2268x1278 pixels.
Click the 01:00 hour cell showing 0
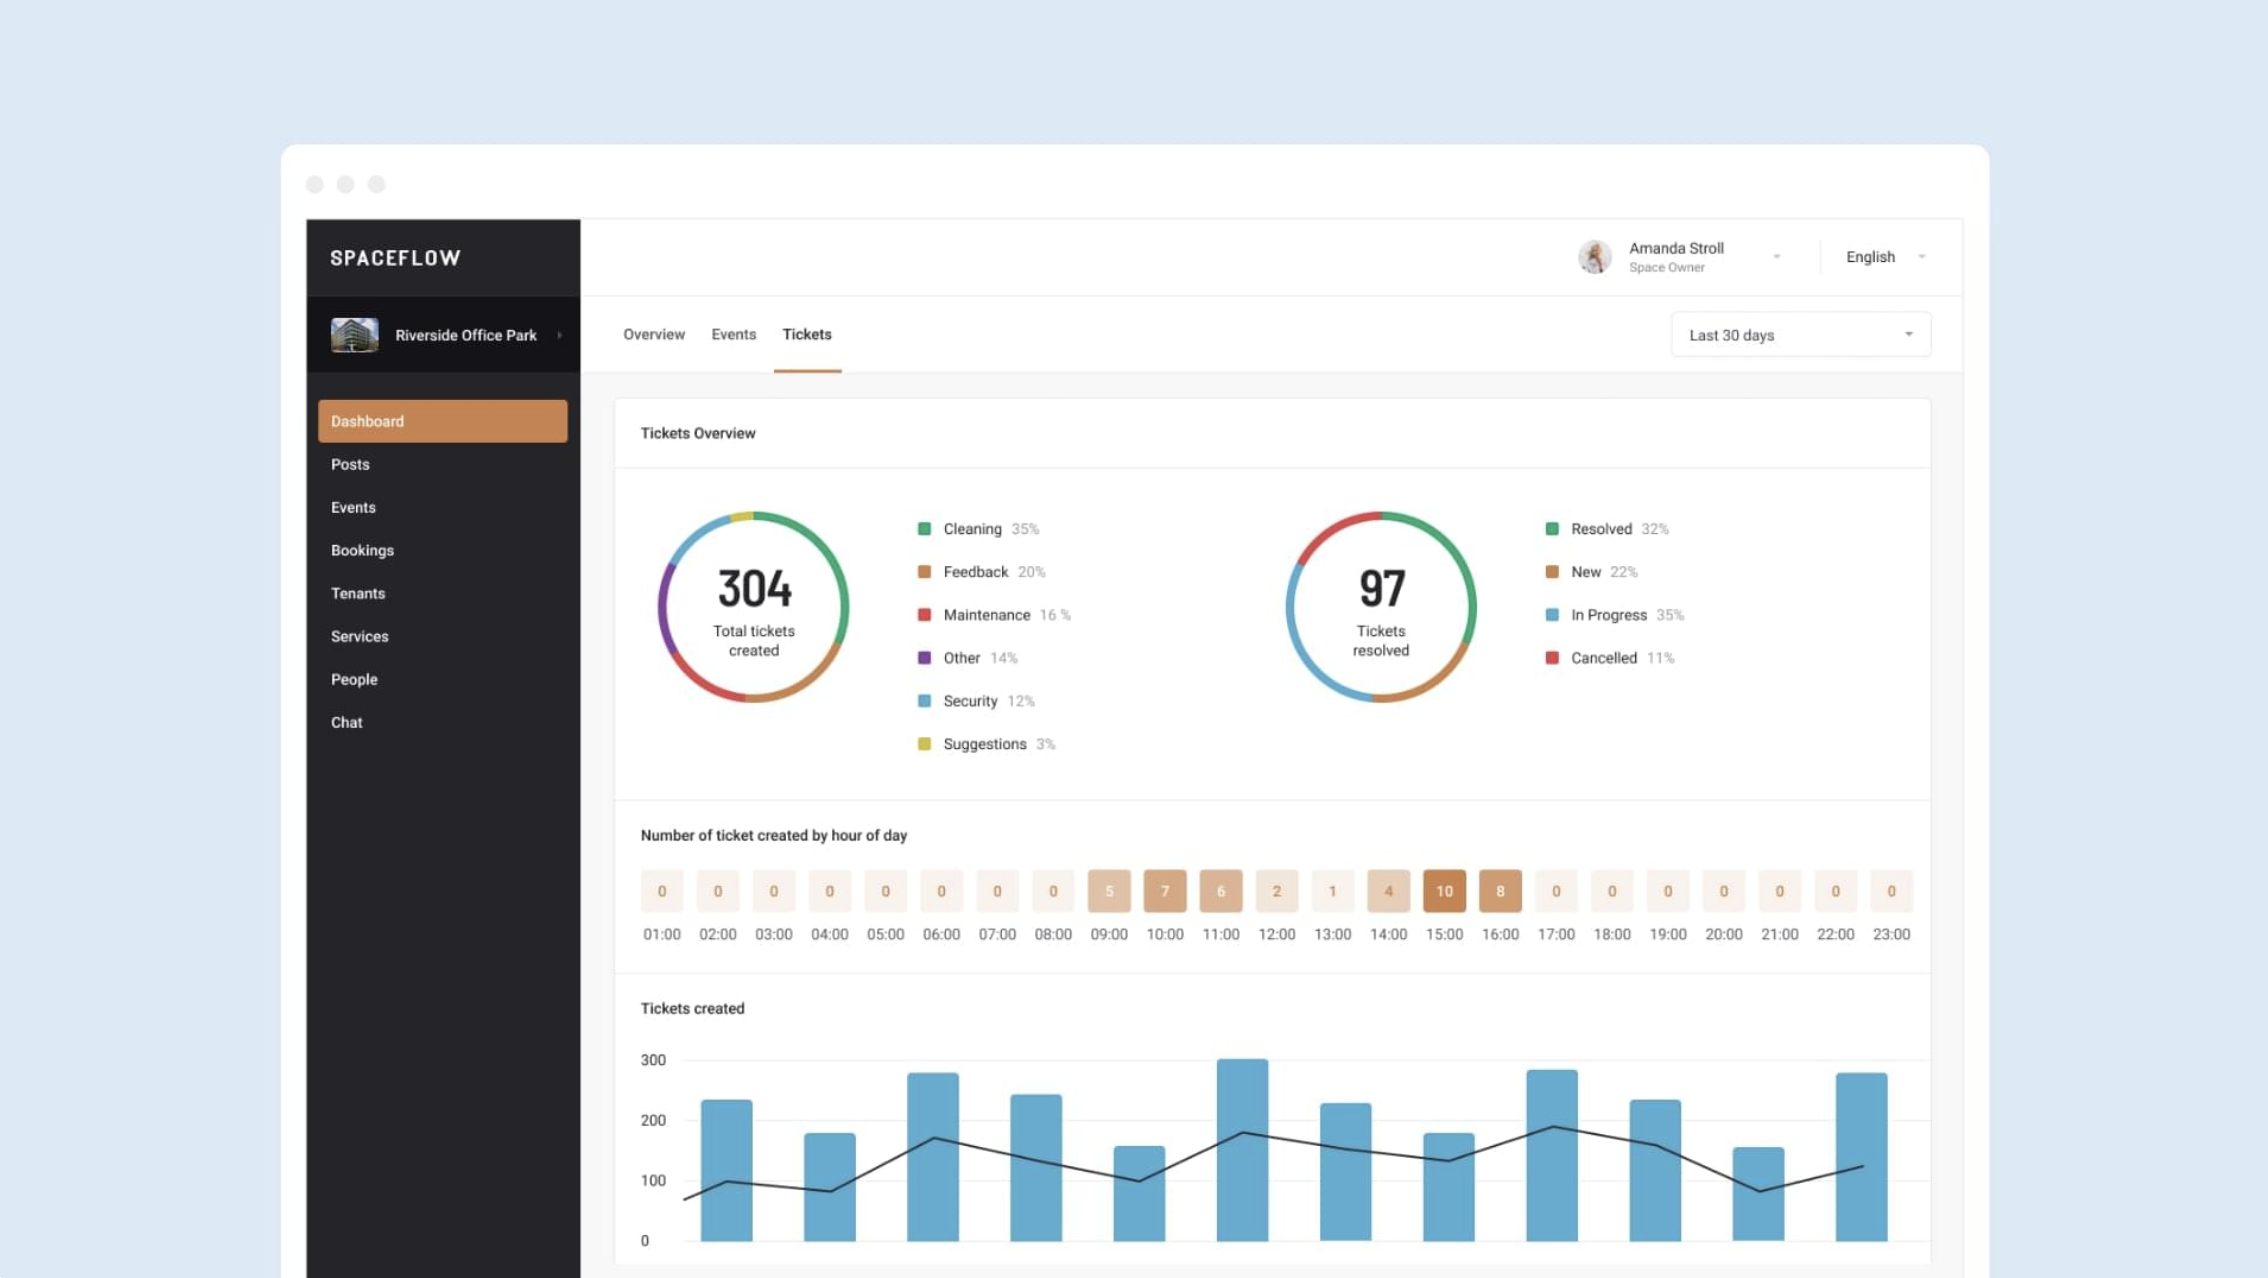coord(662,891)
